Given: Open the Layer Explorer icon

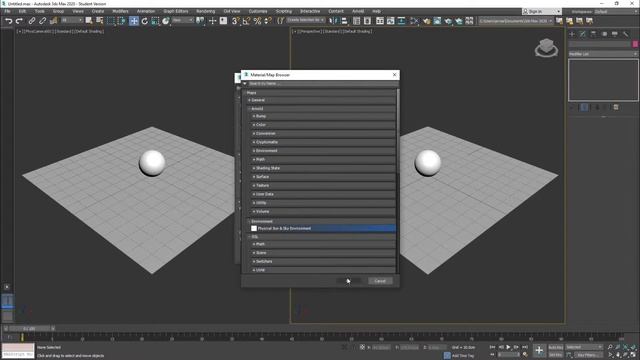Looking at the screenshot, I should [x=367, y=21].
